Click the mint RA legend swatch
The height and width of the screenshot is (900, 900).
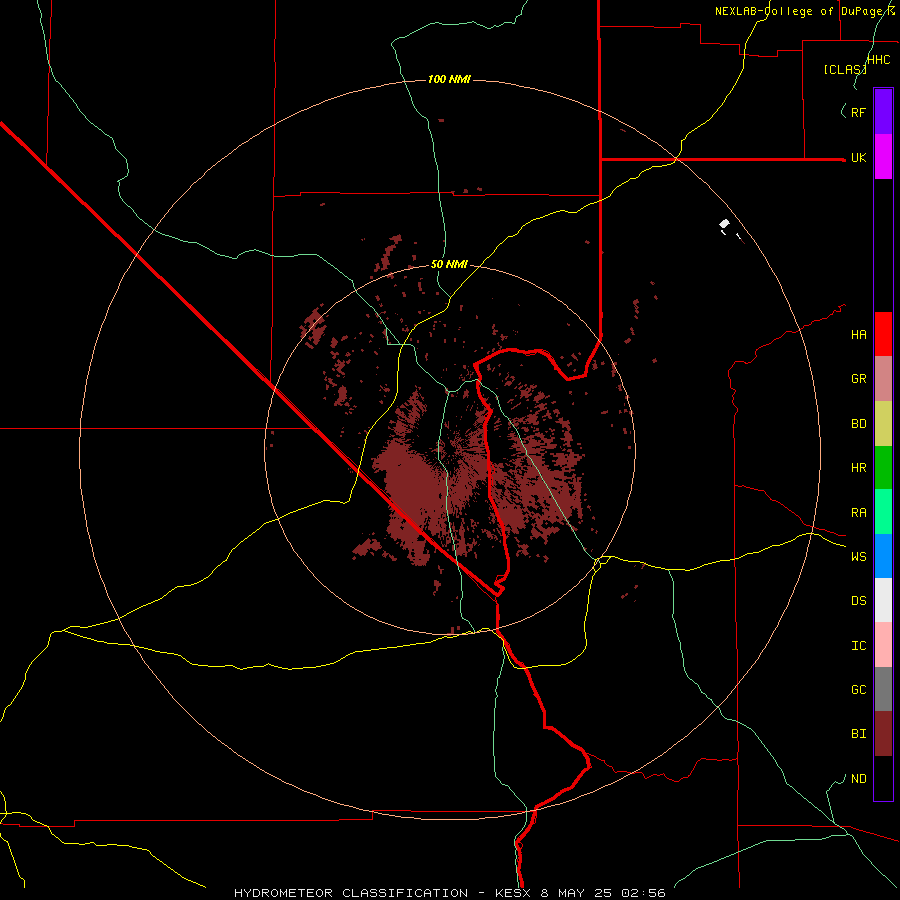[883, 512]
